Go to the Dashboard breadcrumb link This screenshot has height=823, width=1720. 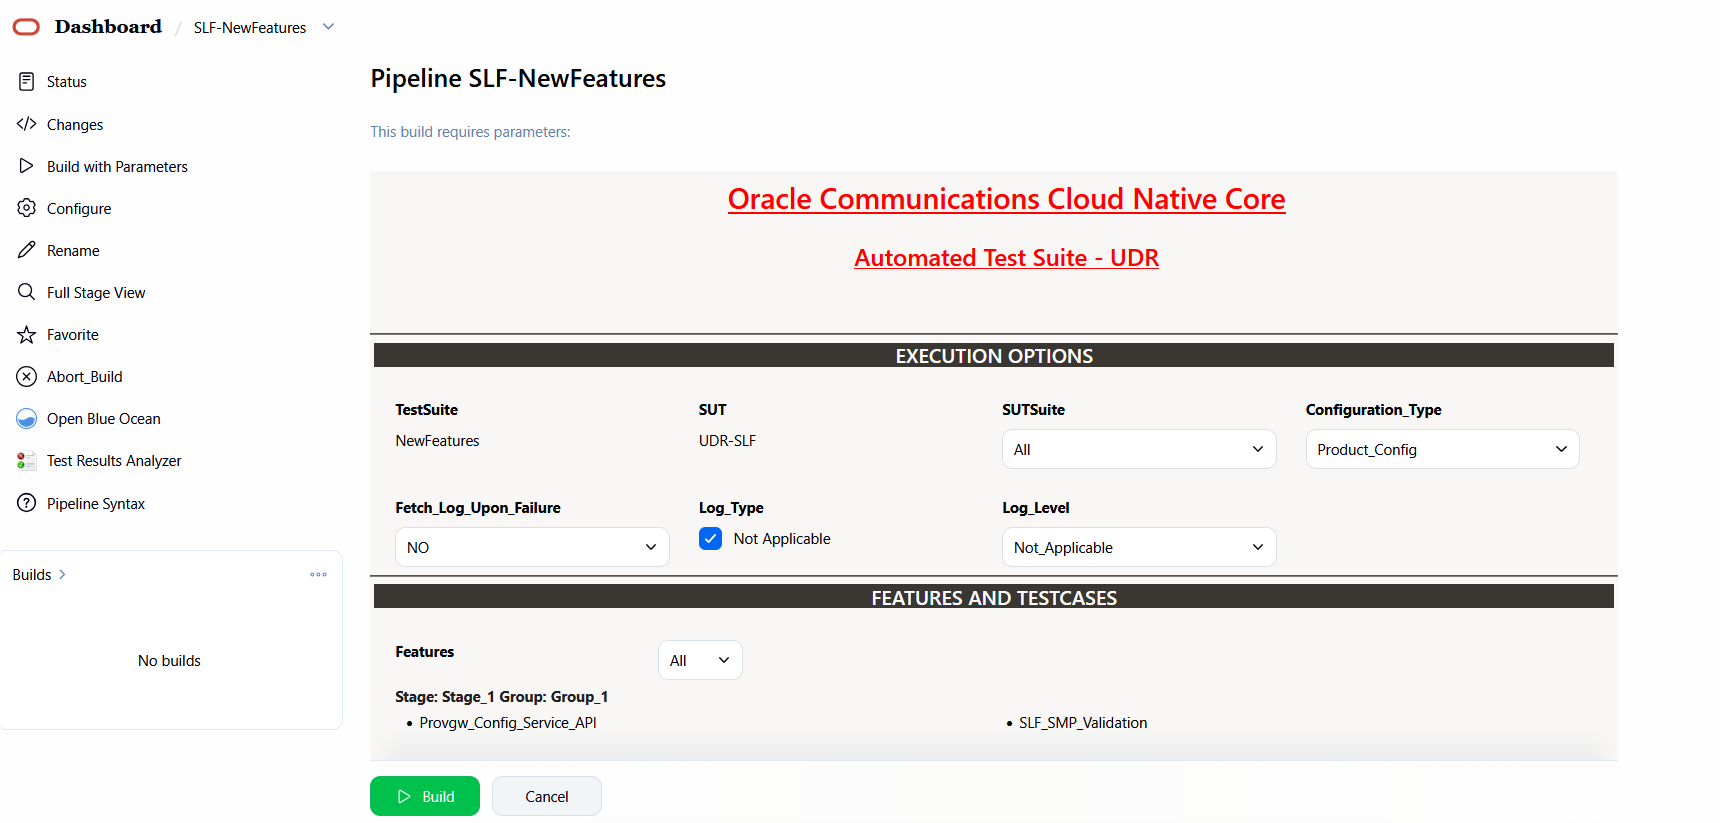coord(108,27)
